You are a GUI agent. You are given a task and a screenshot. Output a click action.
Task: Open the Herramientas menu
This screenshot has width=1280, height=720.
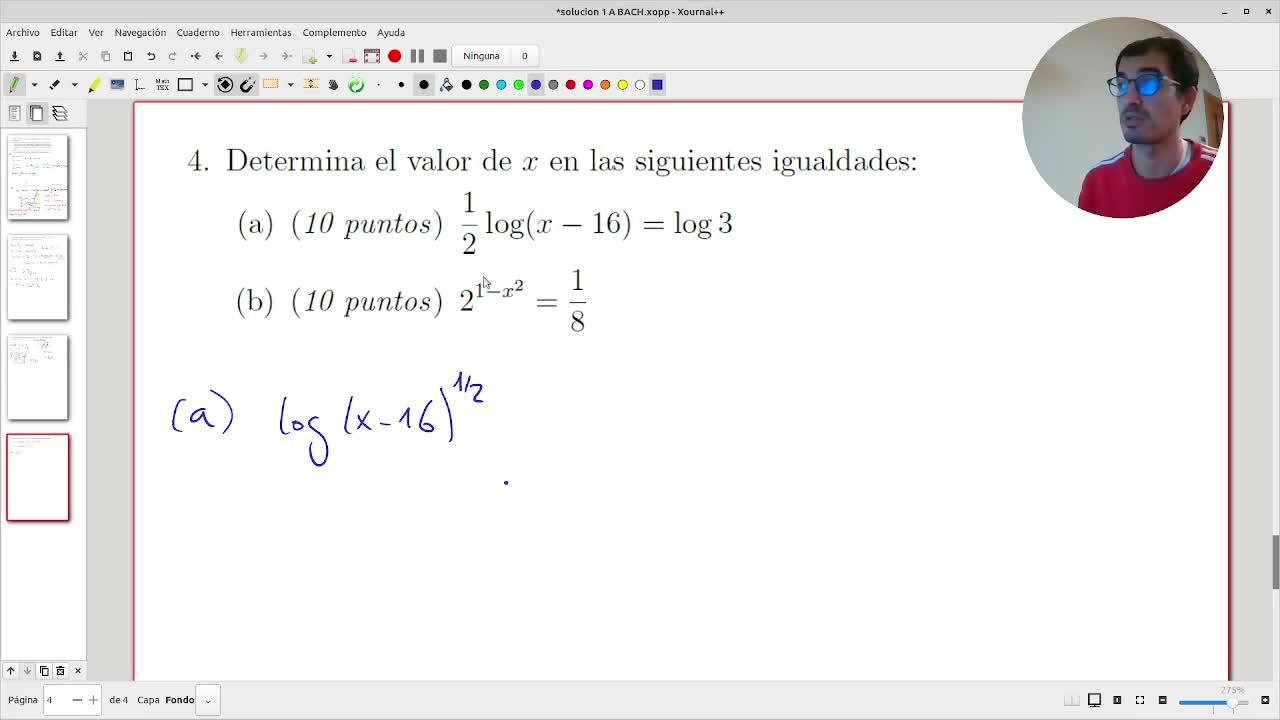pos(261,33)
